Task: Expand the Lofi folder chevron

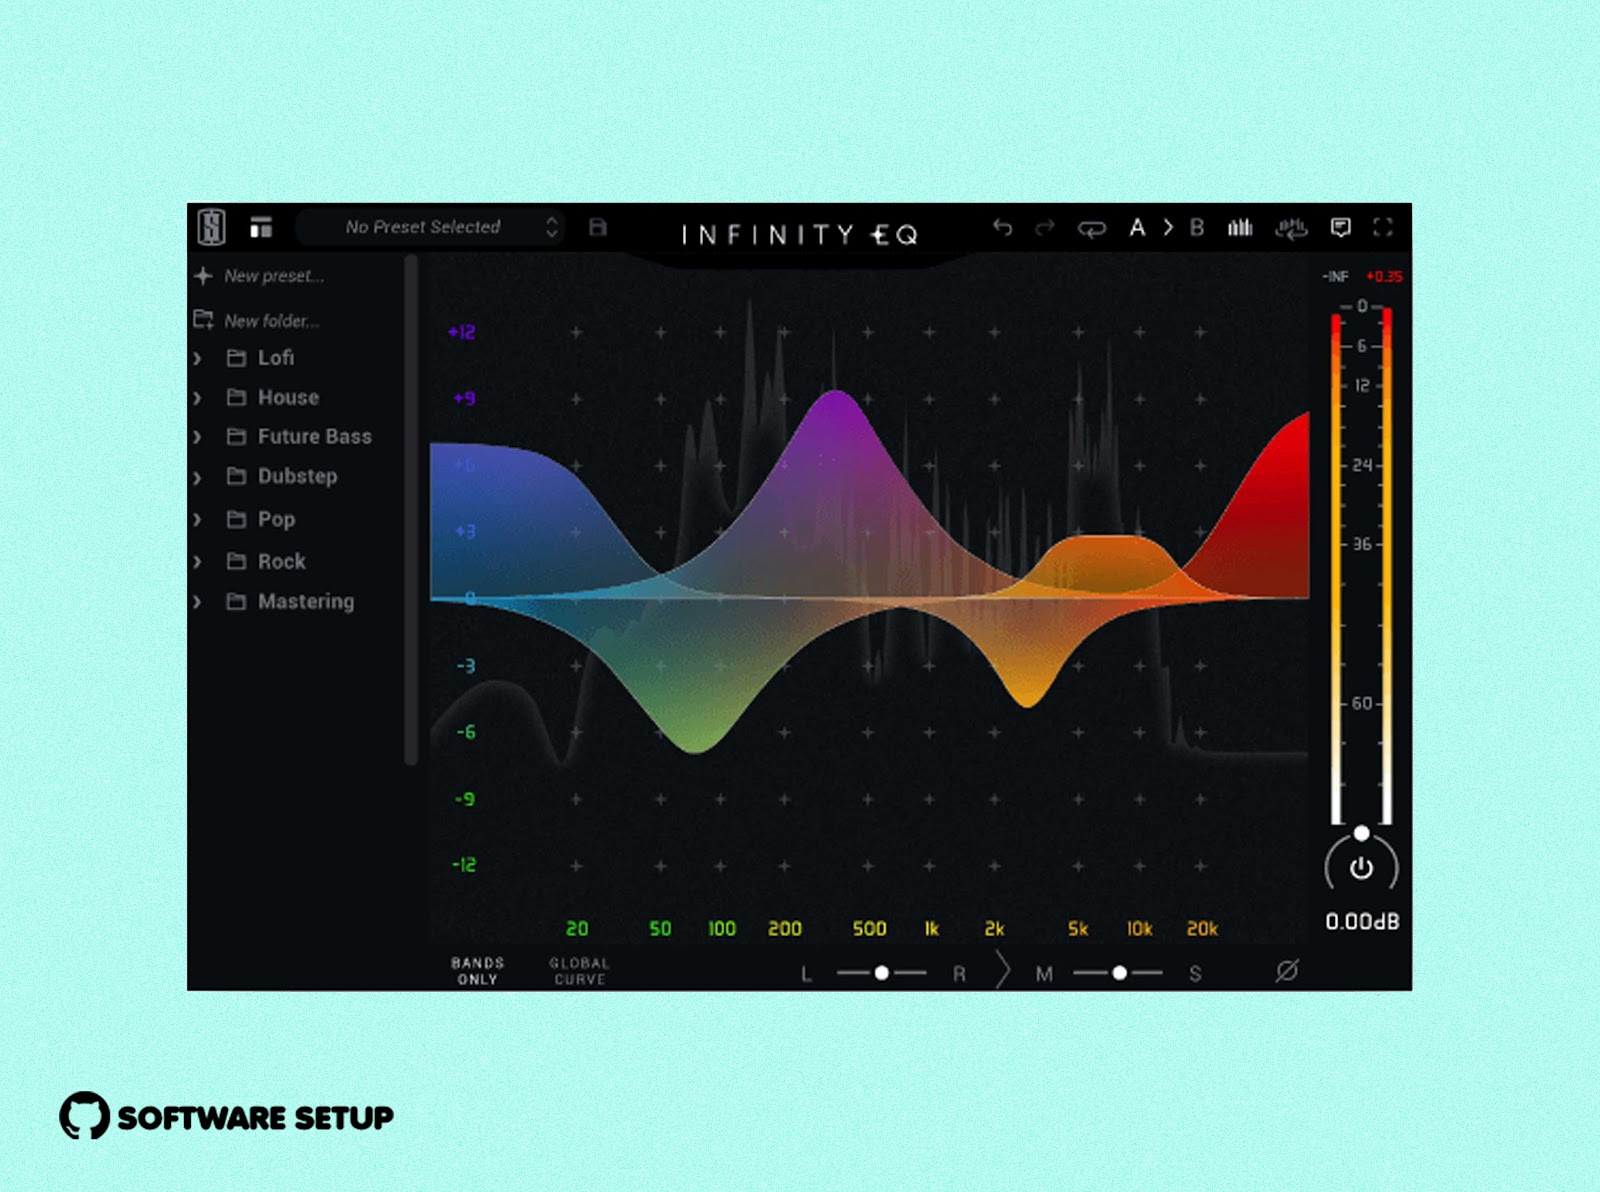Action: pyautogui.click(x=197, y=358)
